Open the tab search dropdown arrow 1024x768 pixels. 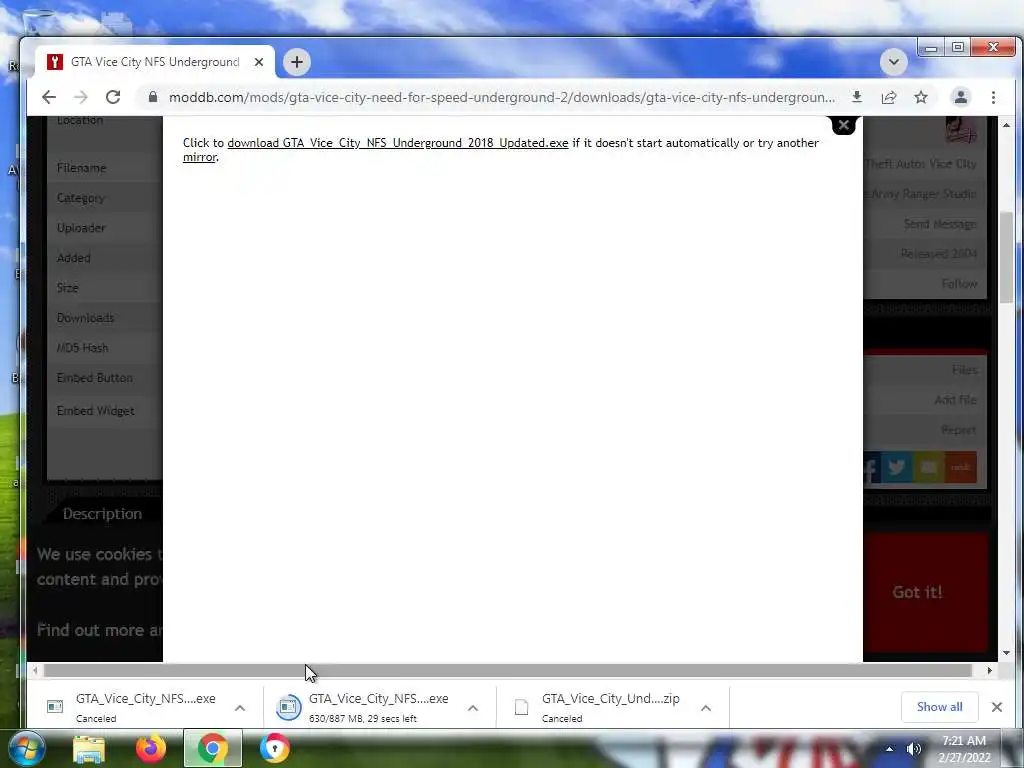coord(893,62)
